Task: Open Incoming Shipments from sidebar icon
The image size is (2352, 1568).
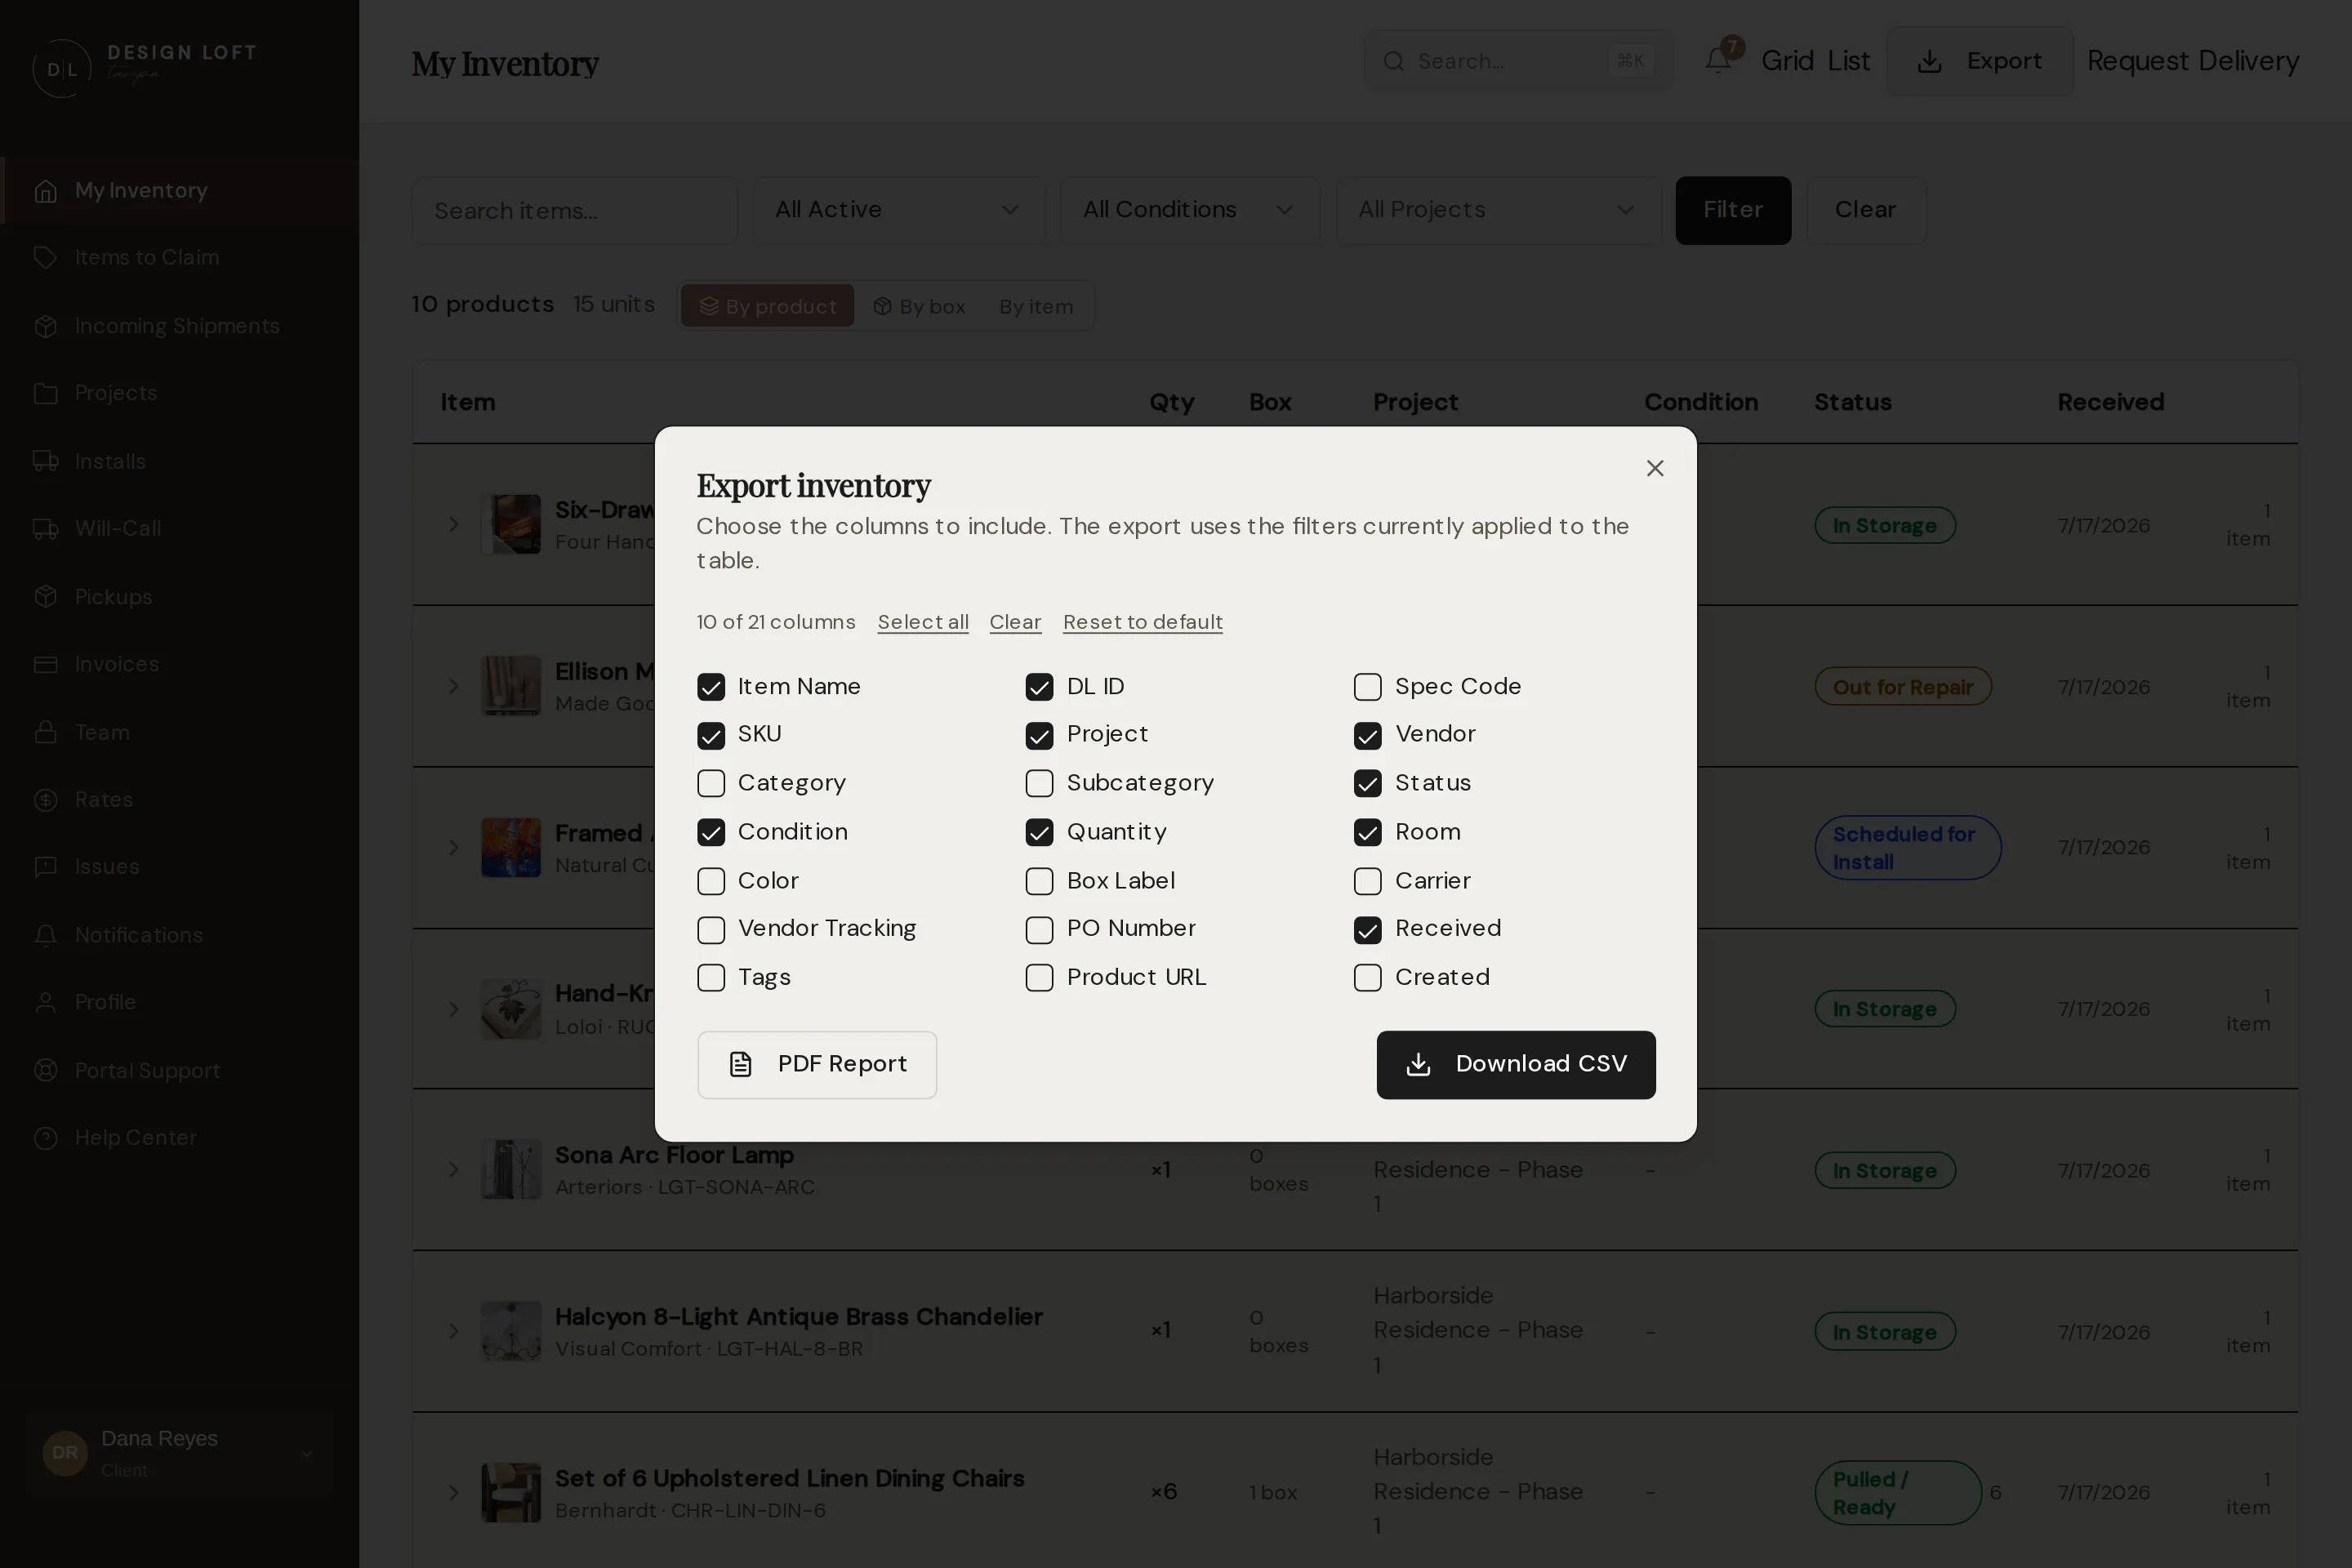Action: tap(45, 326)
